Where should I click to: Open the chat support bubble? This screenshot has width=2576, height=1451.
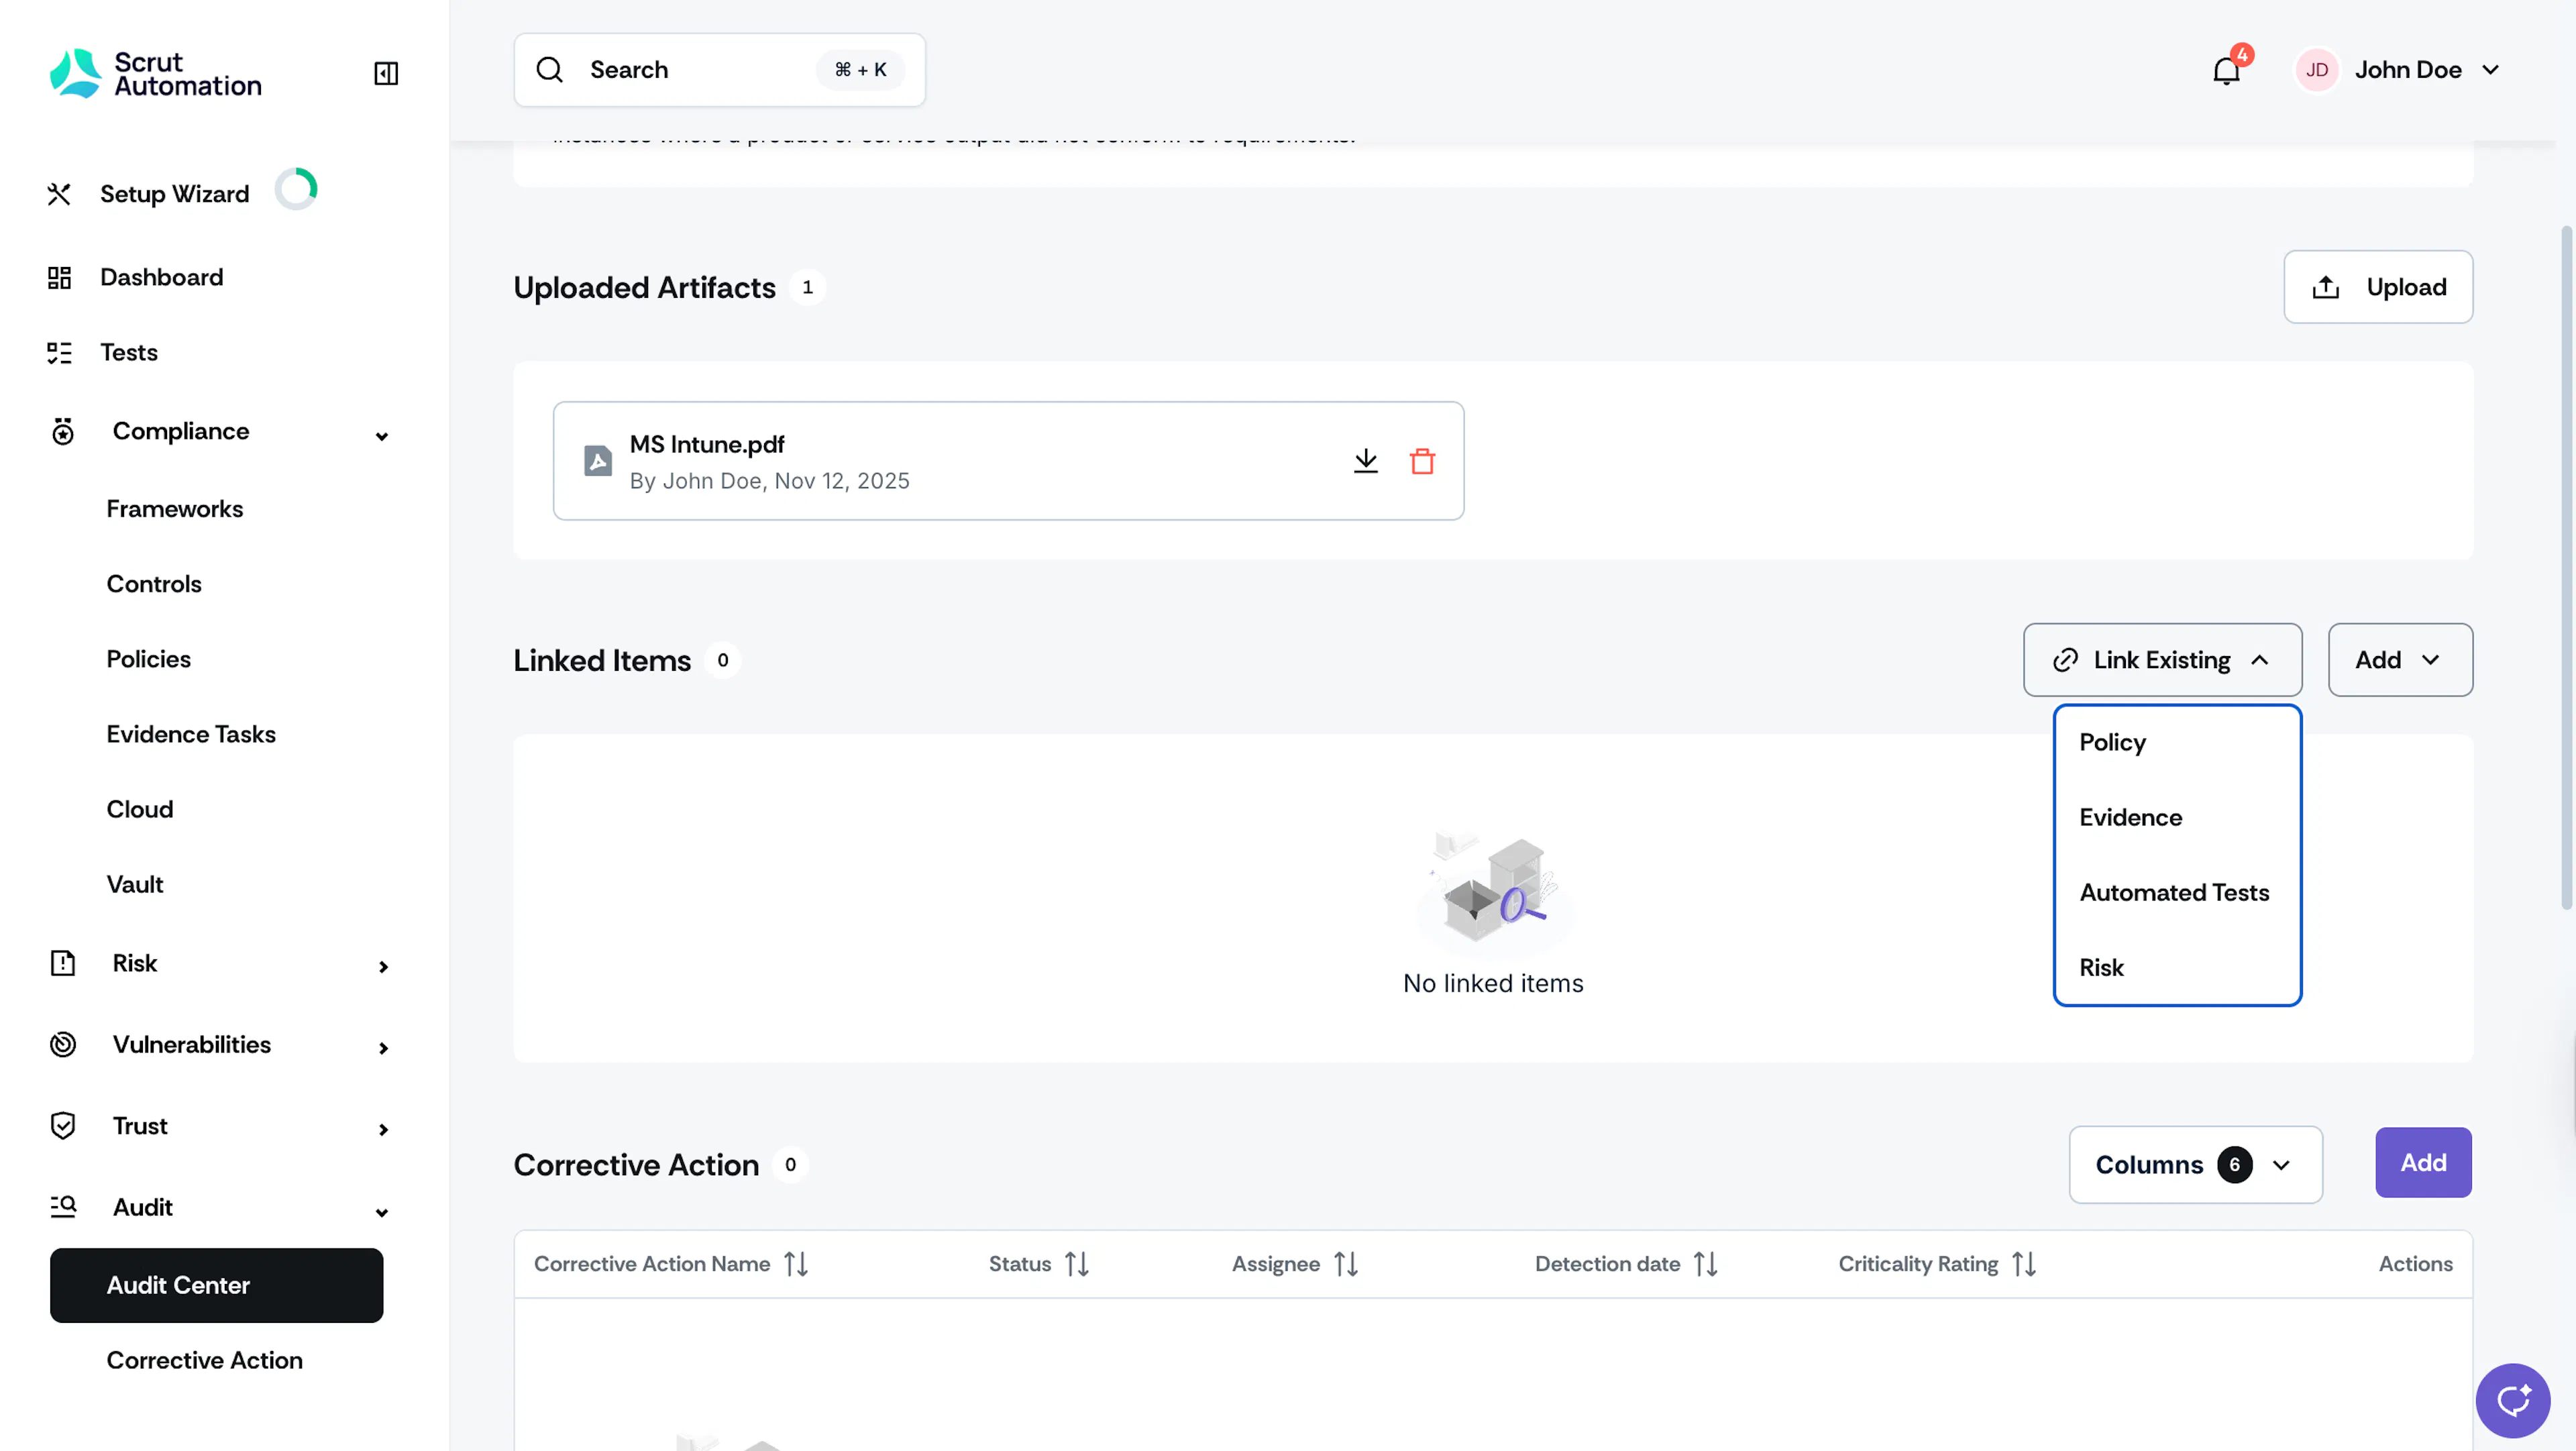[2512, 1400]
